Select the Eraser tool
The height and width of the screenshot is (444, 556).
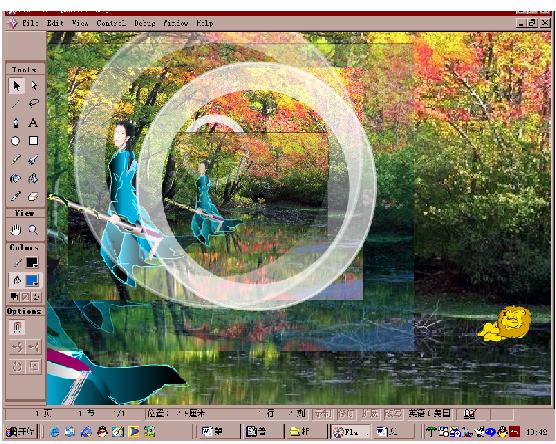click(x=33, y=196)
